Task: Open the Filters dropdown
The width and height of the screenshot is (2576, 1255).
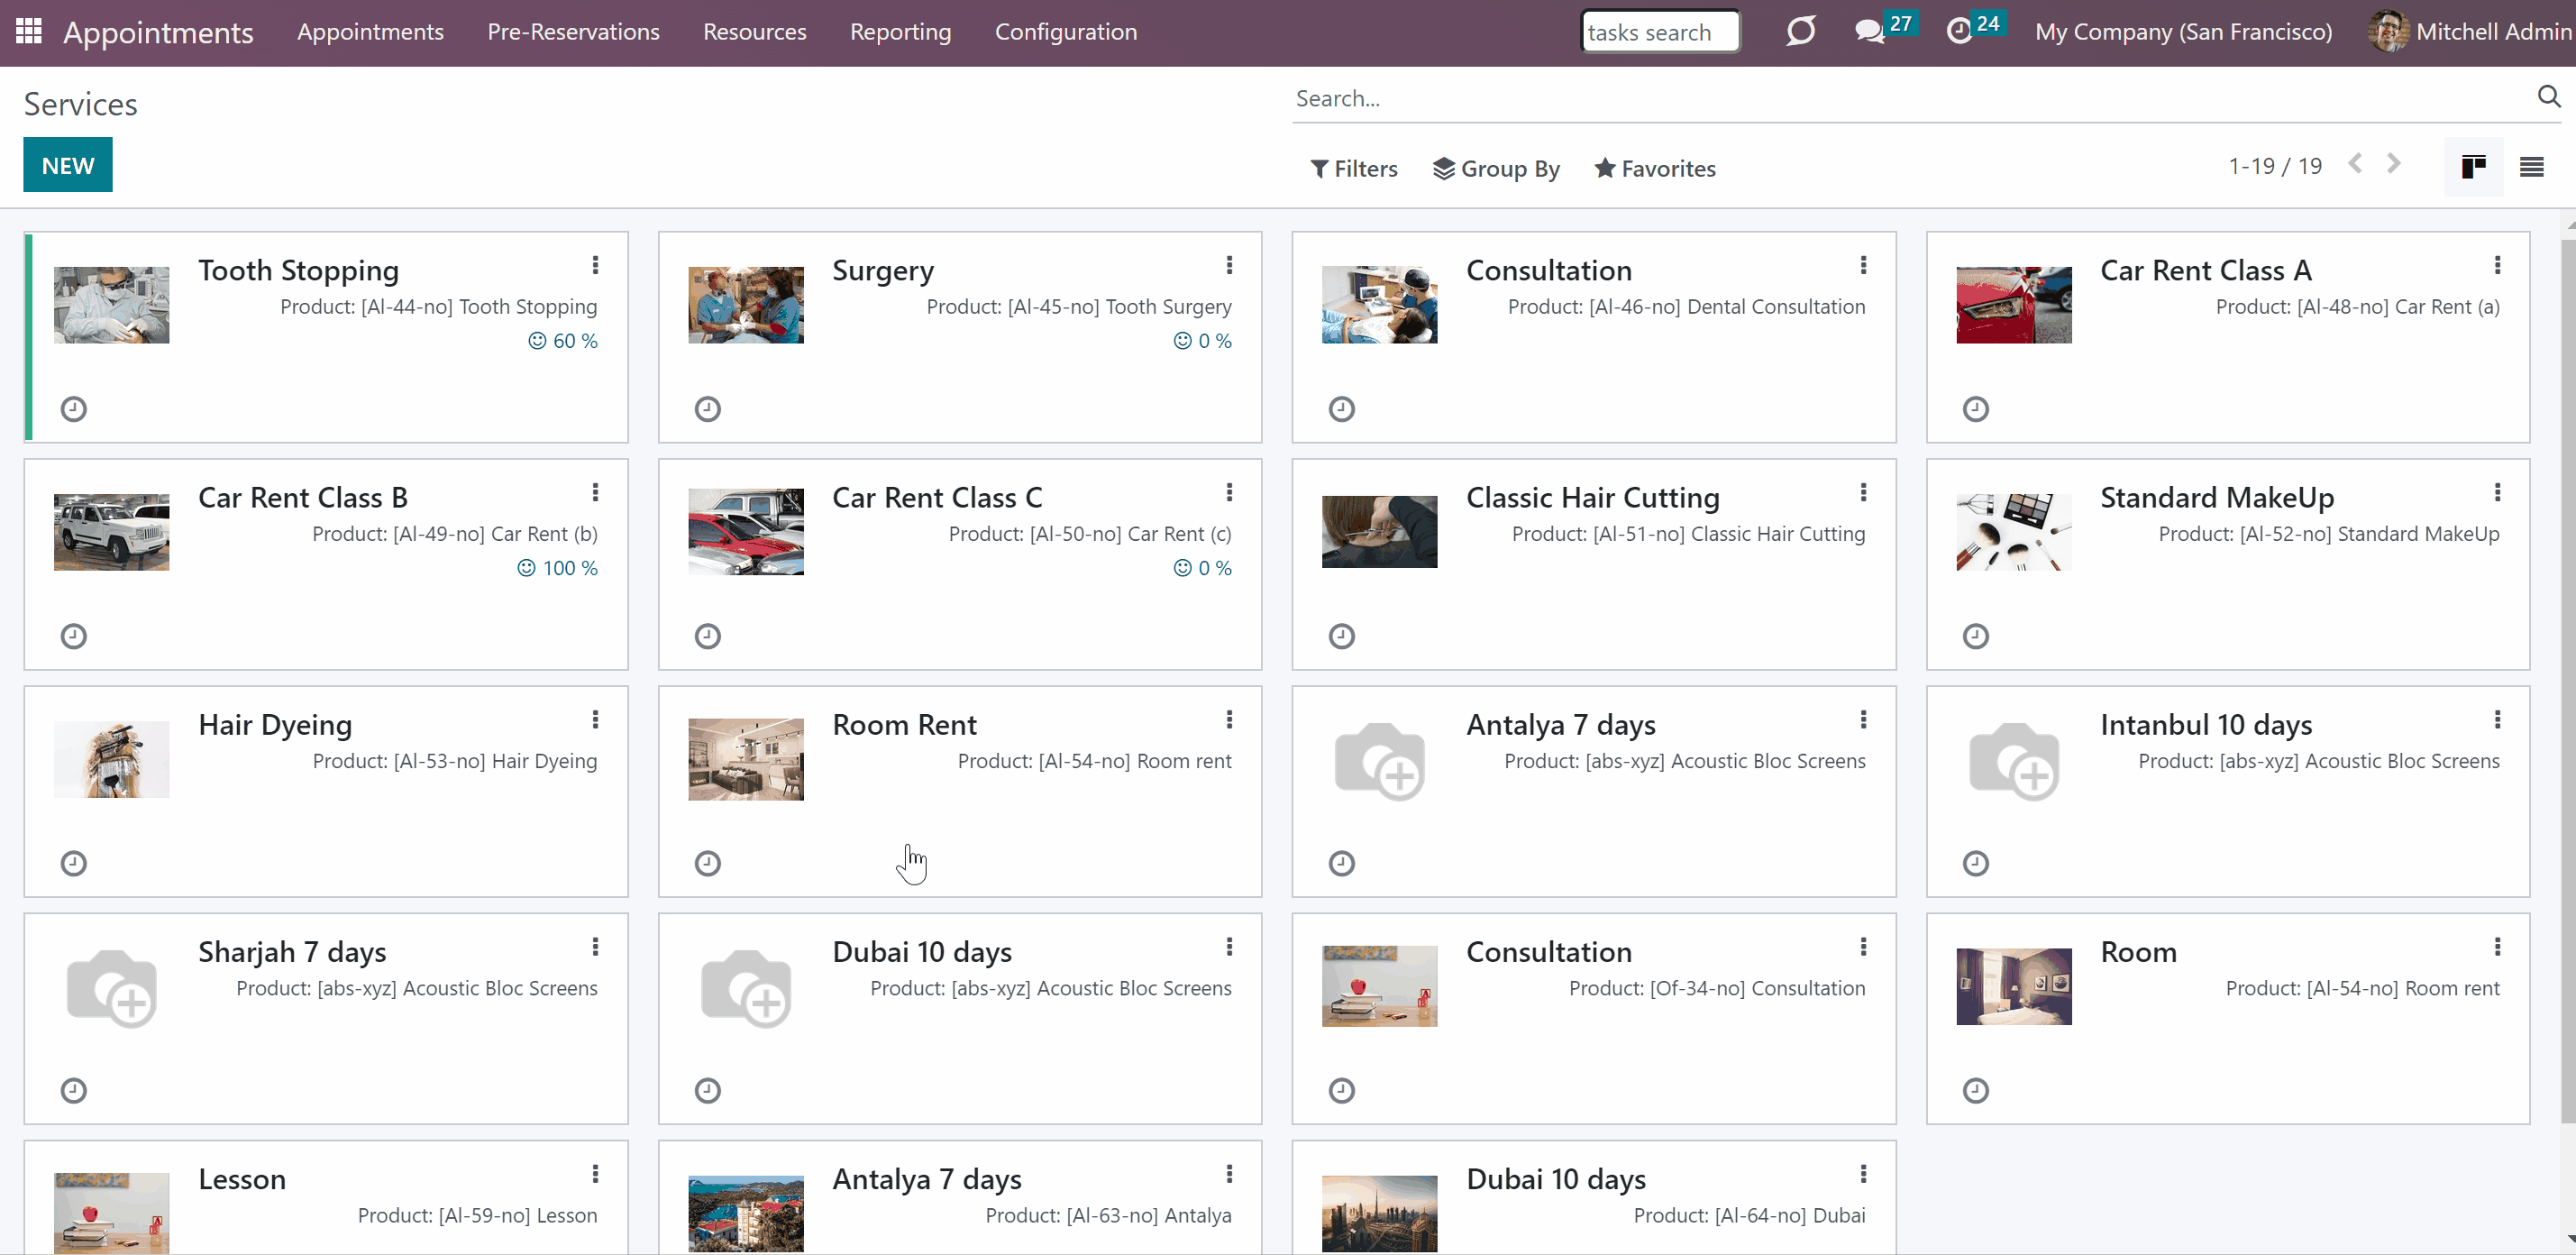Action: coord(1354,168)
